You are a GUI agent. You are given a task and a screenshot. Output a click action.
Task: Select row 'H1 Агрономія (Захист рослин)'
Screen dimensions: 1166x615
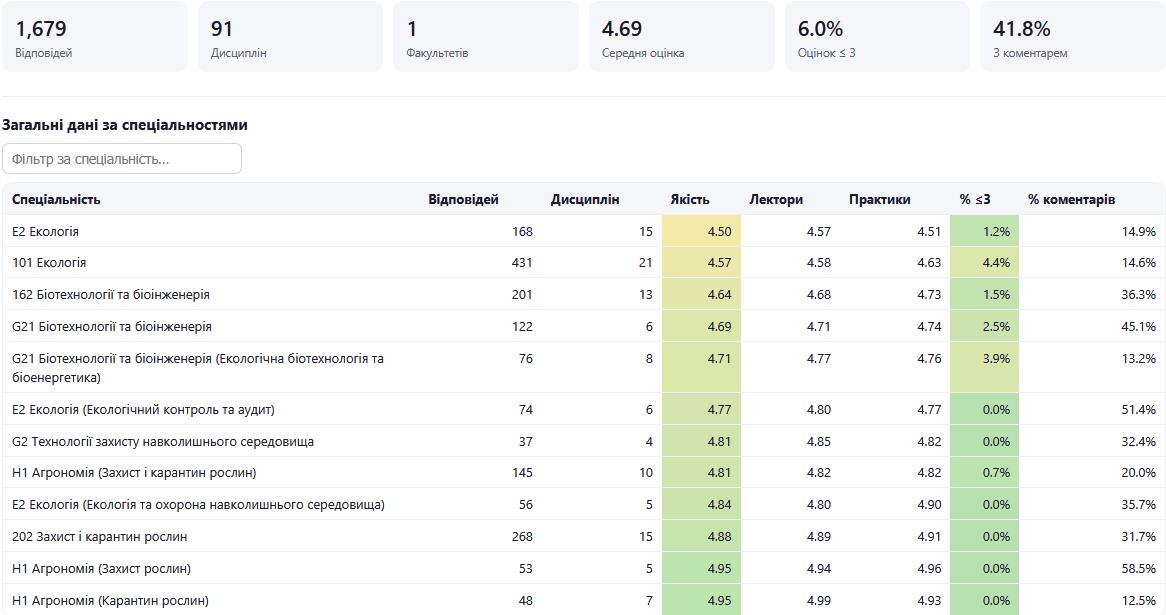click(583, 568)
